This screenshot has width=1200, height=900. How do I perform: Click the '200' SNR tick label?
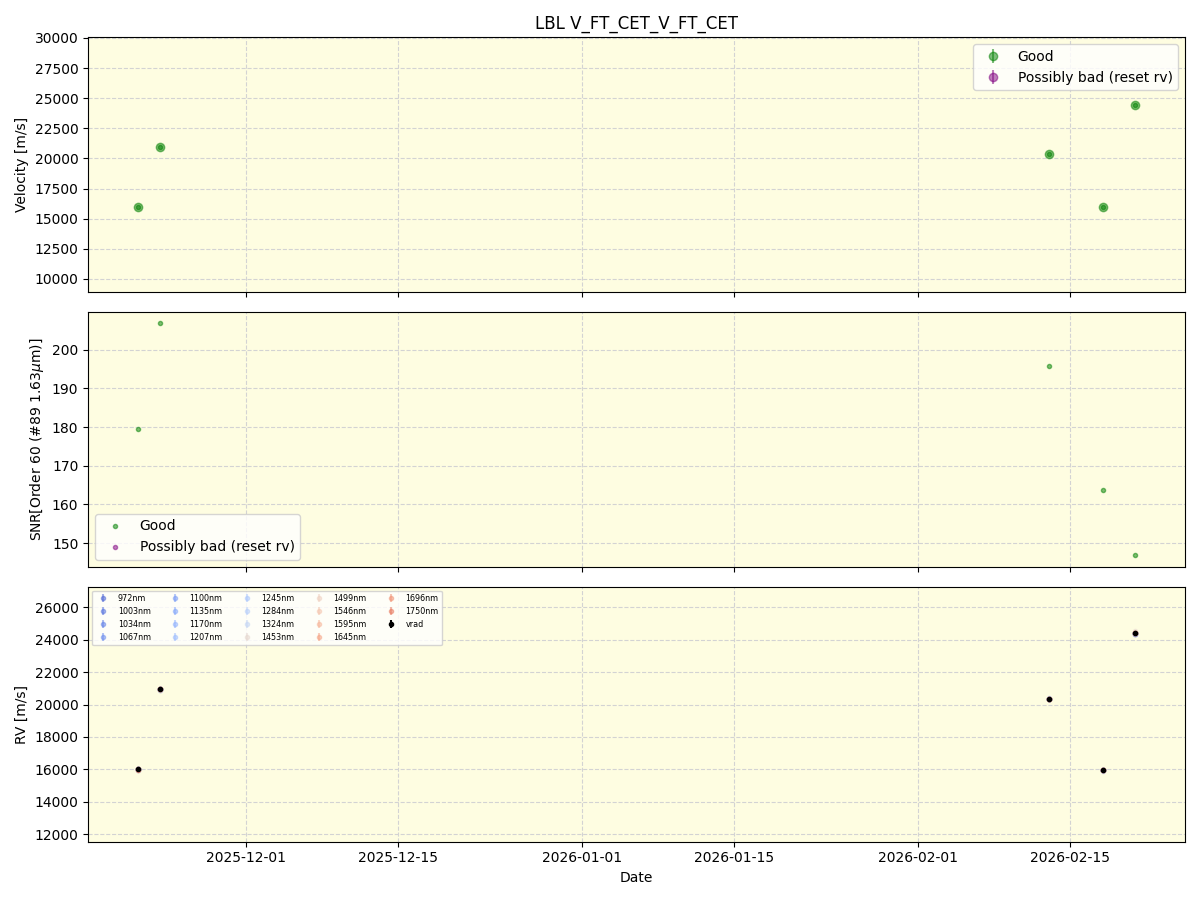[x=66, y=351]
